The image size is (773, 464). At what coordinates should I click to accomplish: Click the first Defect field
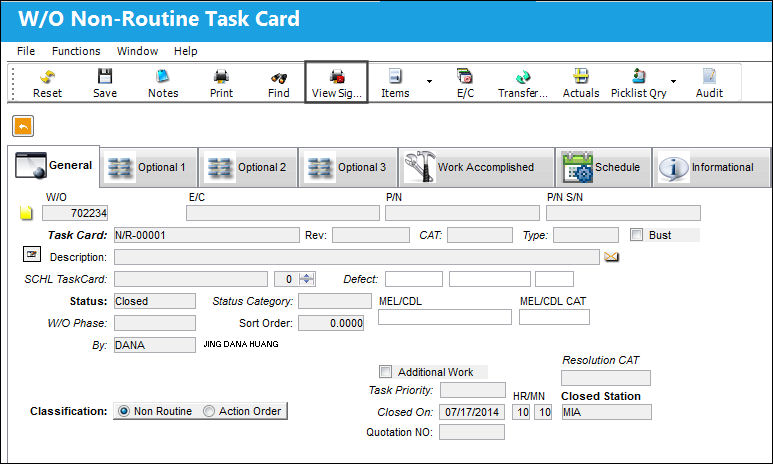coord(414,279)
